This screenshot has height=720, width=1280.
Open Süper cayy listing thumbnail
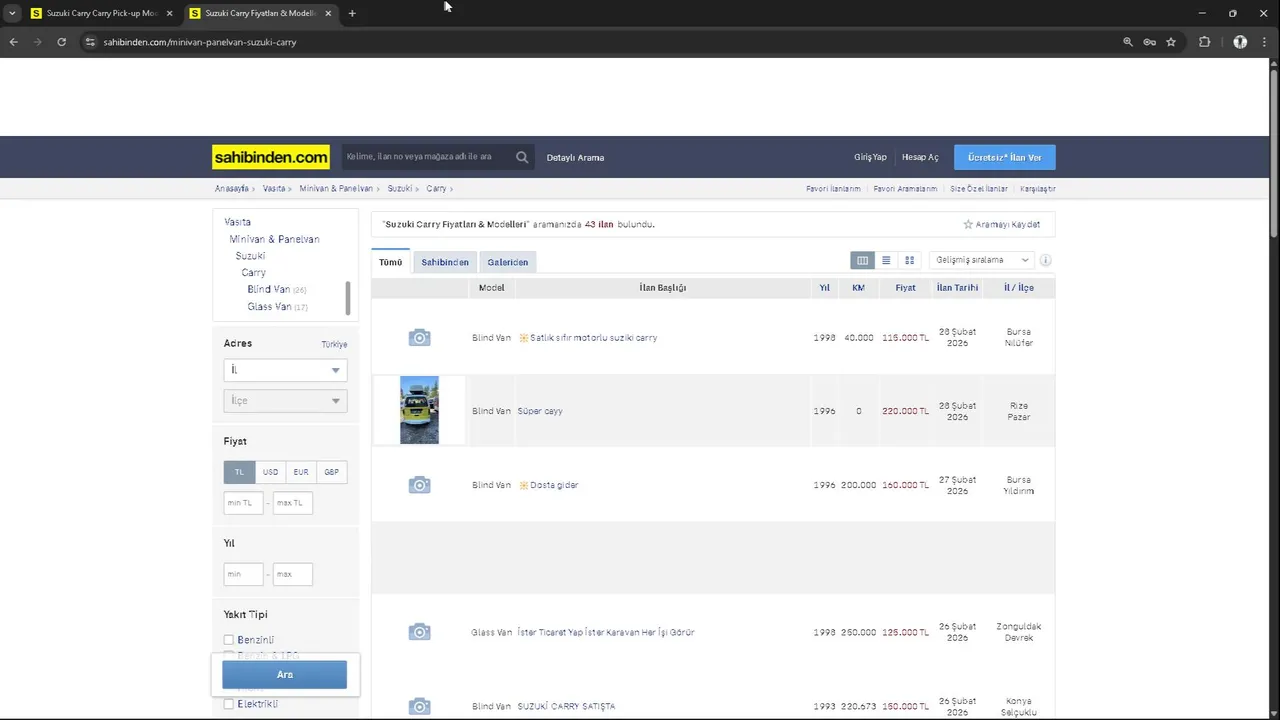tap(419, 410)
